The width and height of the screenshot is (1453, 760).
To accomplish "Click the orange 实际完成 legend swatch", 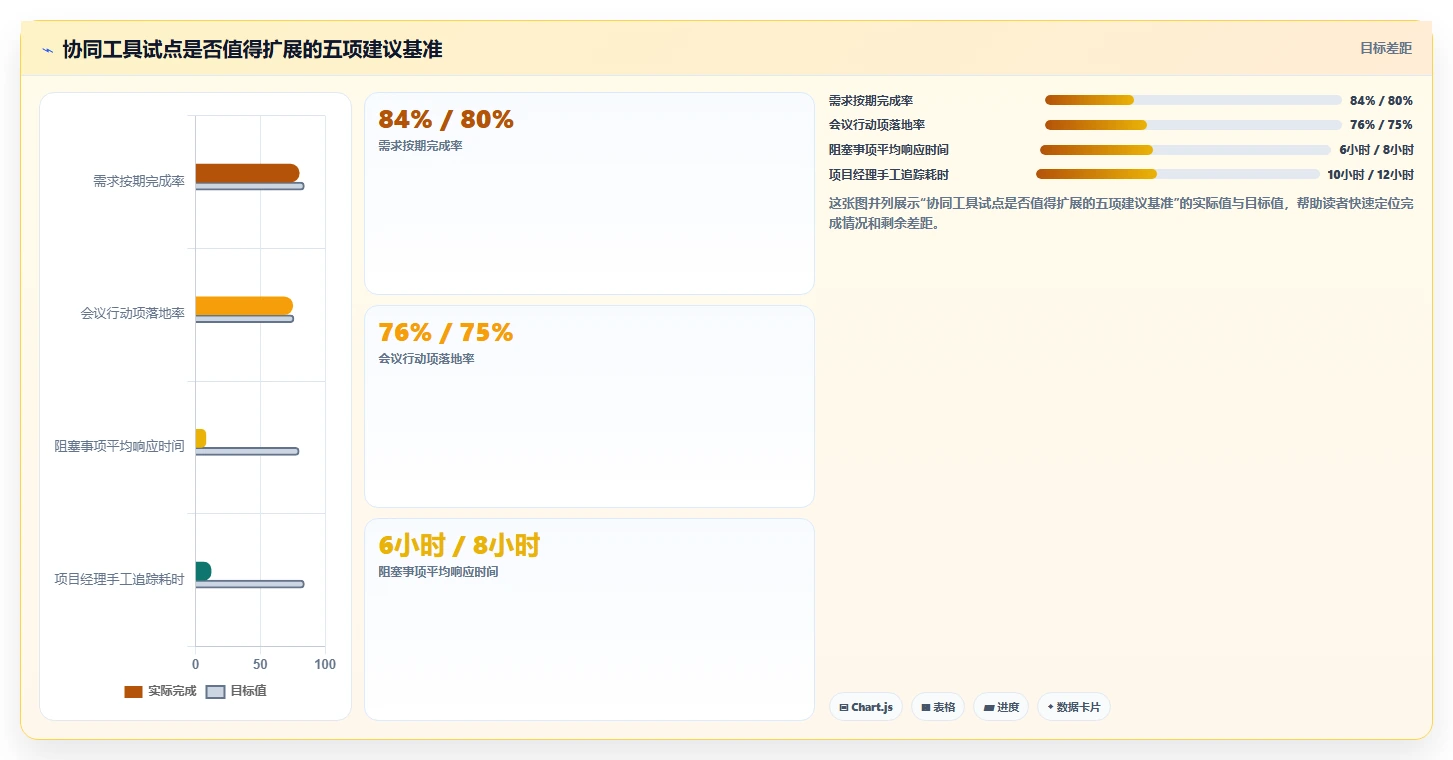I will click(133, 692).
